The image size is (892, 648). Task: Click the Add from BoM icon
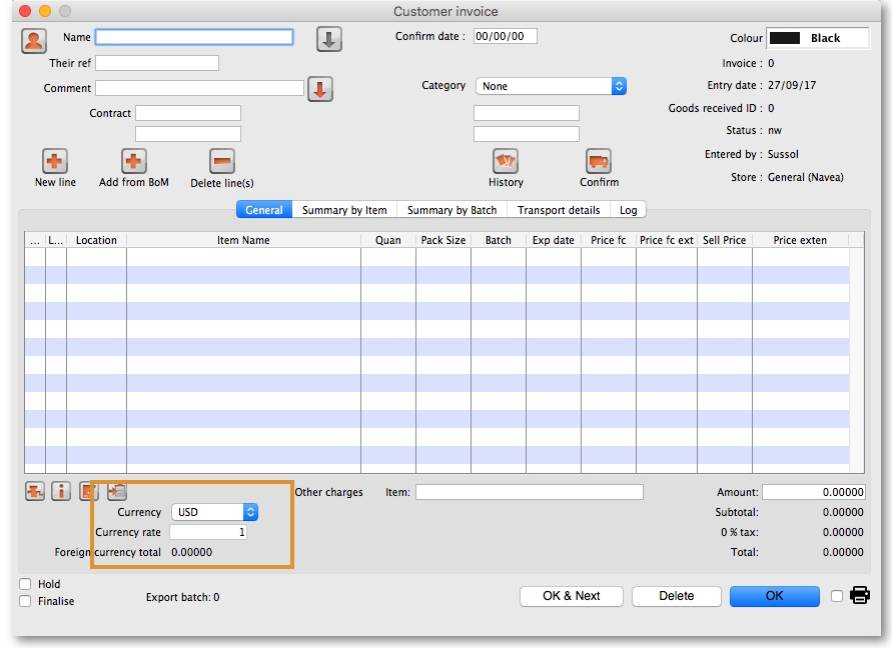click(x=134, y=162)
